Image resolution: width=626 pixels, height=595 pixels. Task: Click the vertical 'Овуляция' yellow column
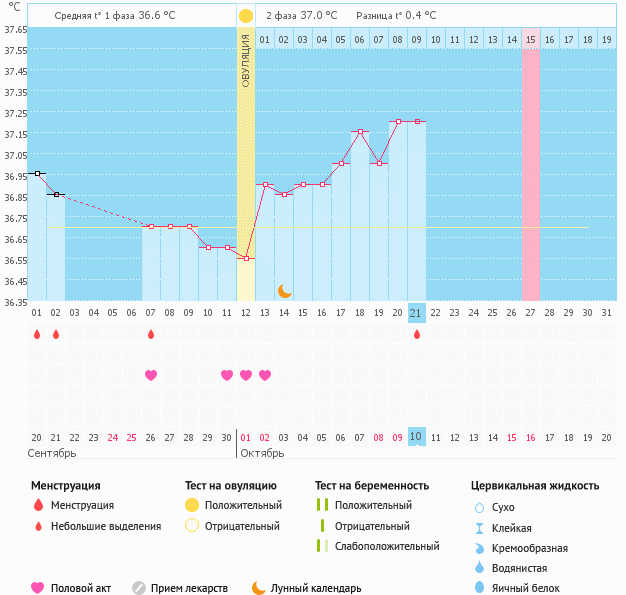(x=246, y=150)
